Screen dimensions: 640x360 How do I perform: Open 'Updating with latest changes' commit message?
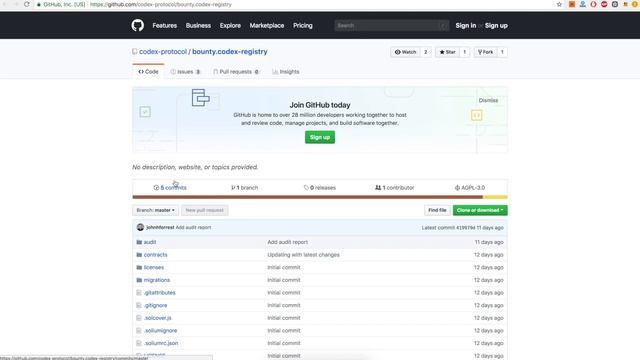[x=303, y=255]
